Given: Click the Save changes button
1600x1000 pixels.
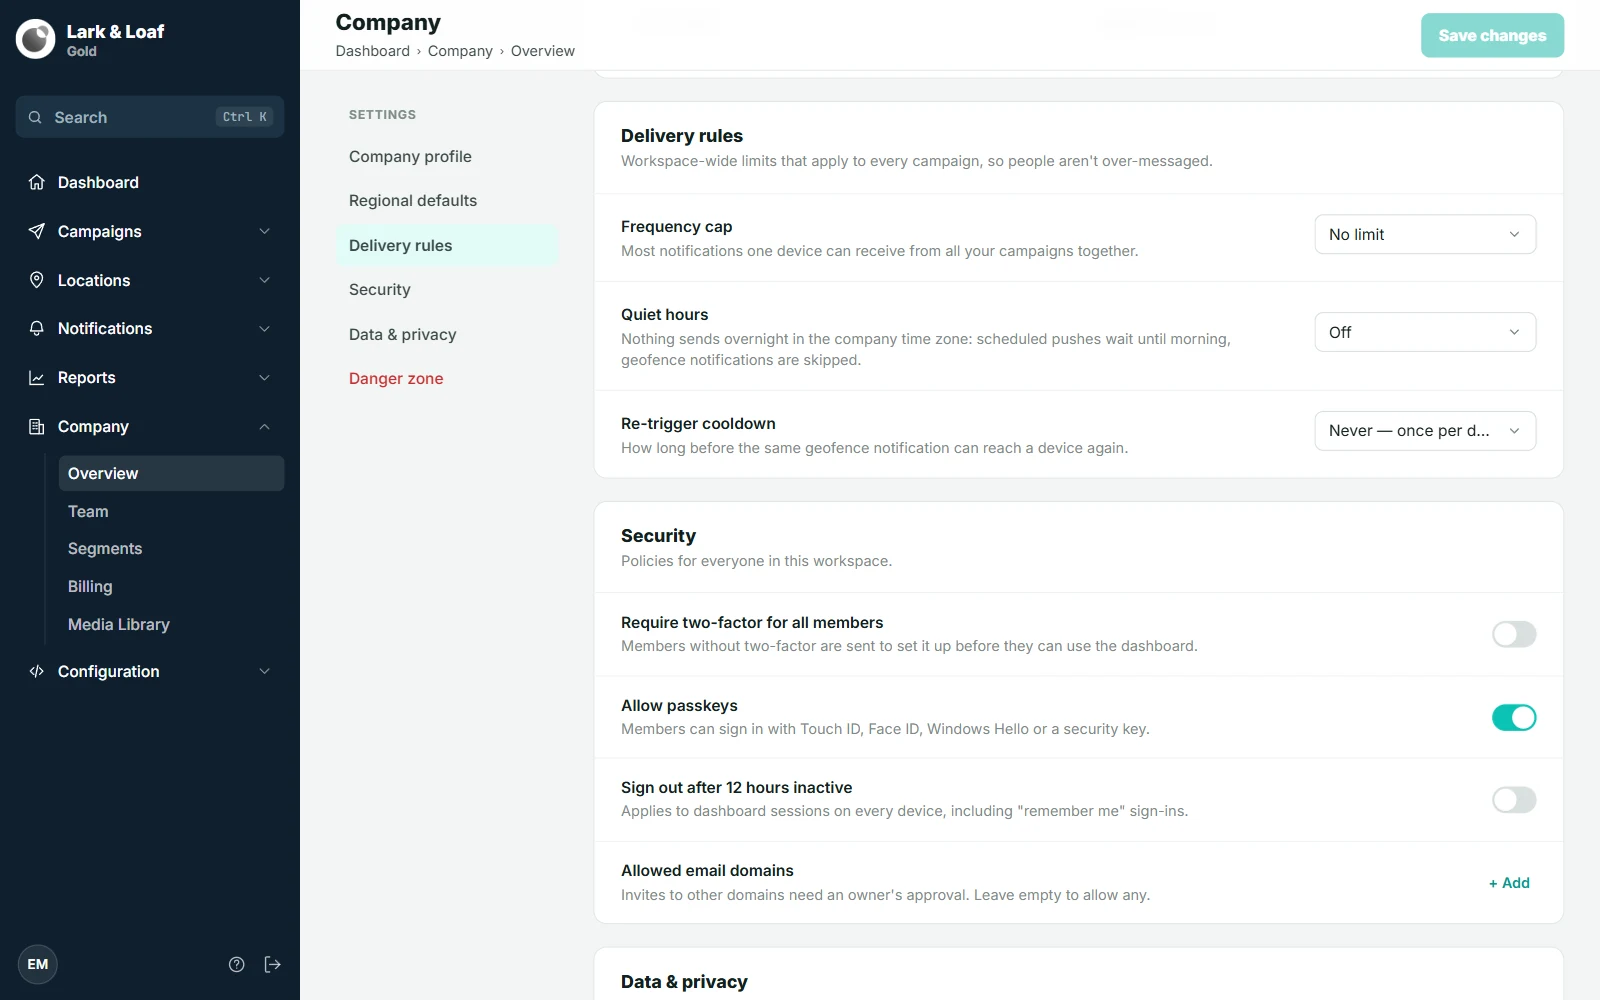Looking at the screenshot, I should [1492, 35].
